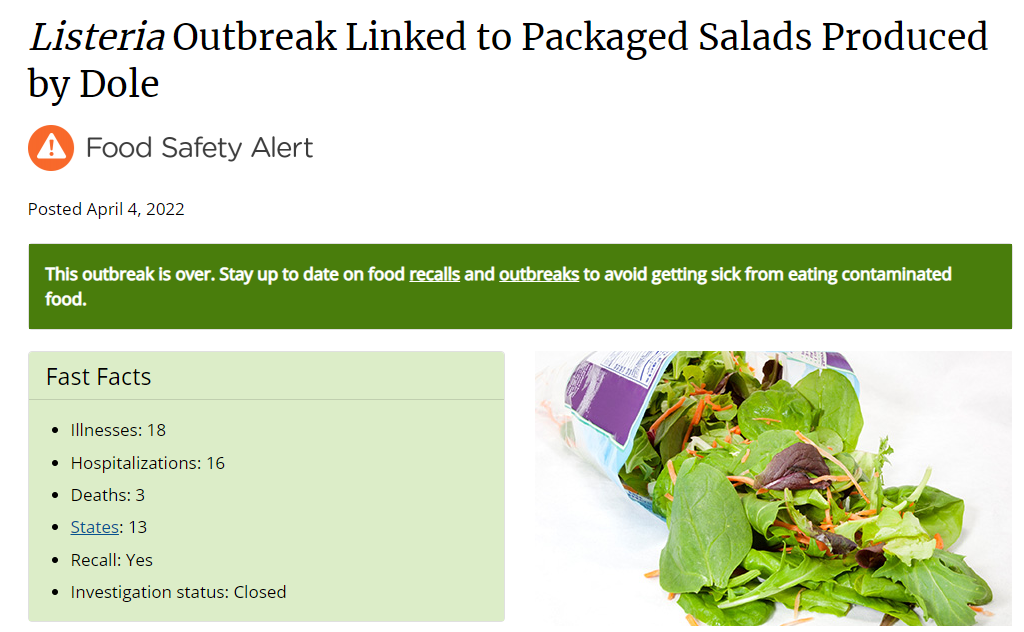Image resolution: width=1024 pixels, height=632 pixels.
Task: Open the States link in Fast Facts
Action: (94, 527)
